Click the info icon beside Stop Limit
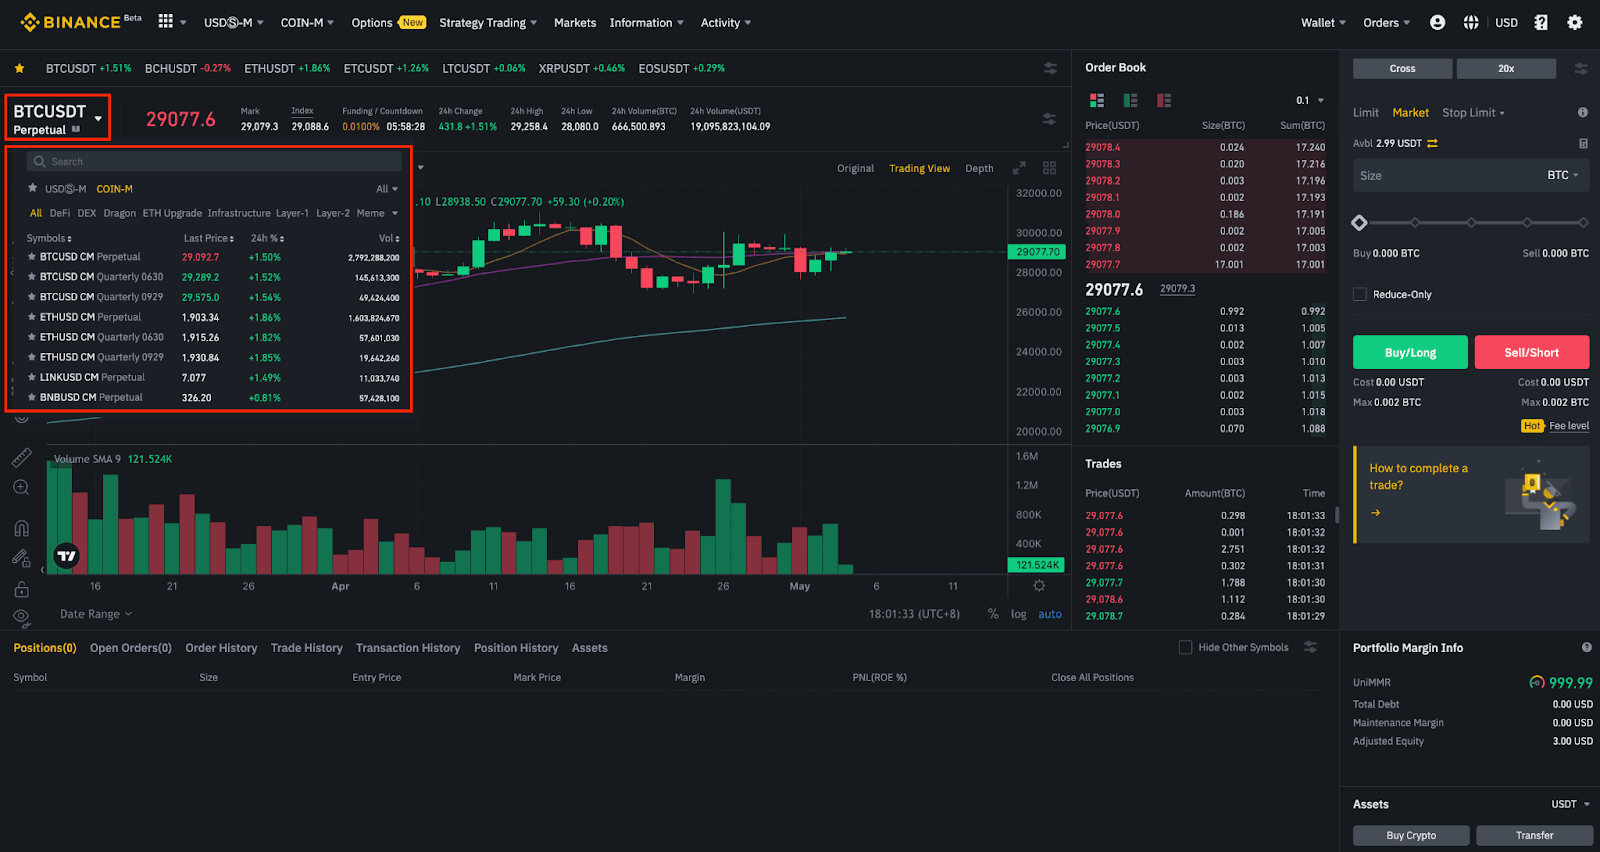 (1583, 113)
